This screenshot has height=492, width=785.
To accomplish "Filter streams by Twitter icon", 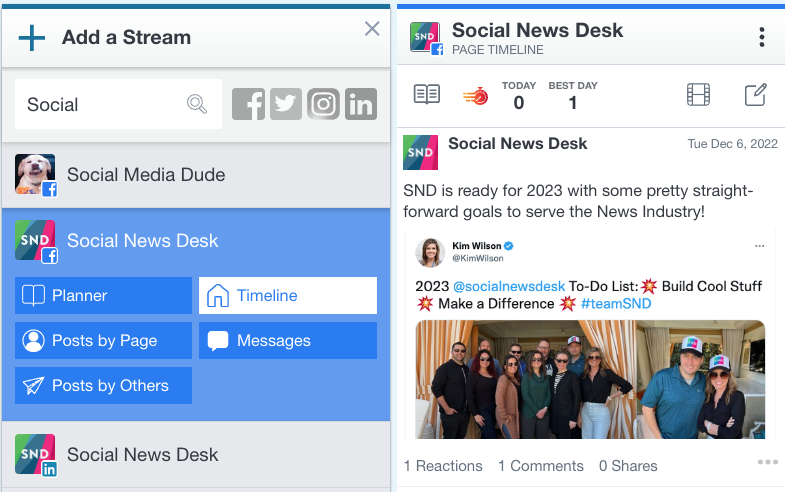I will (x=286, y=104).
